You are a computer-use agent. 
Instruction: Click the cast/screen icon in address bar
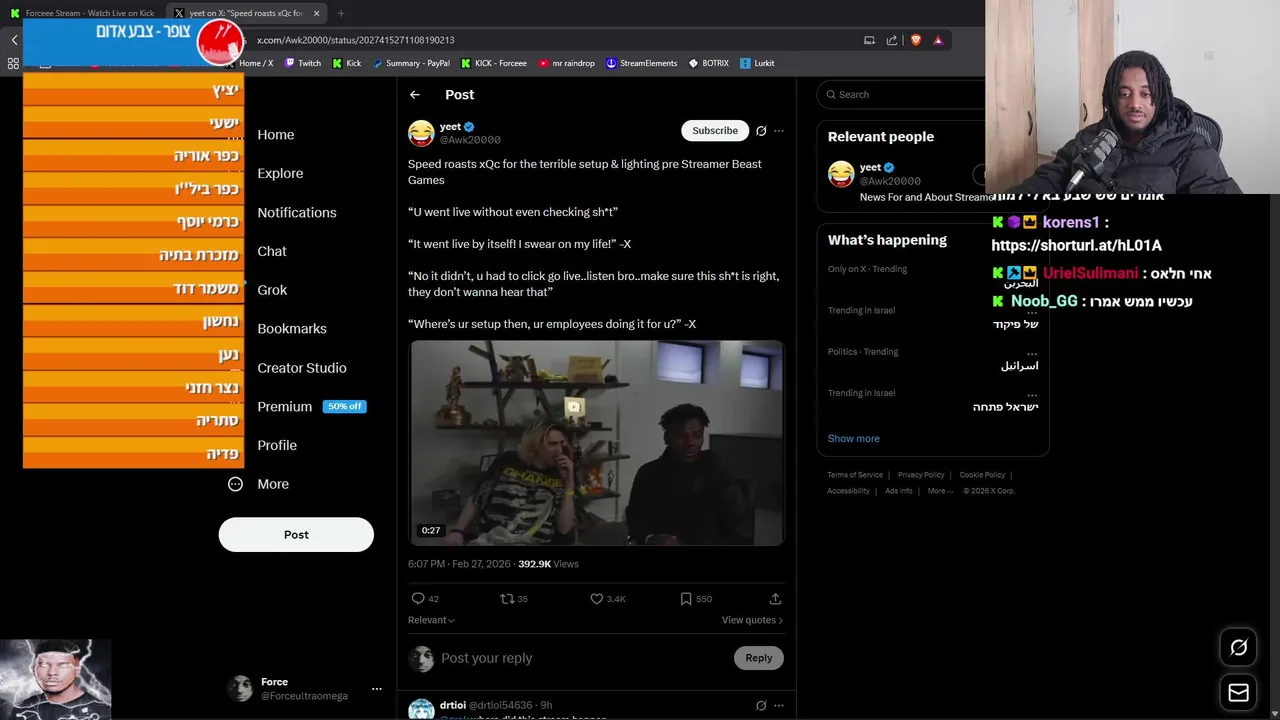coord(869,40)
